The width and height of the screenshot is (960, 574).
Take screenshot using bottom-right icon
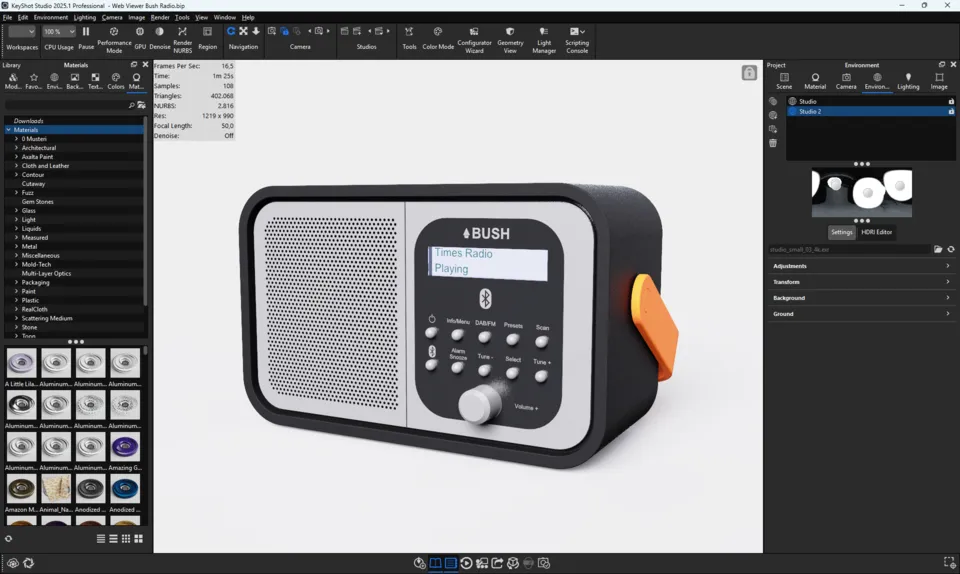coord(949,562)
